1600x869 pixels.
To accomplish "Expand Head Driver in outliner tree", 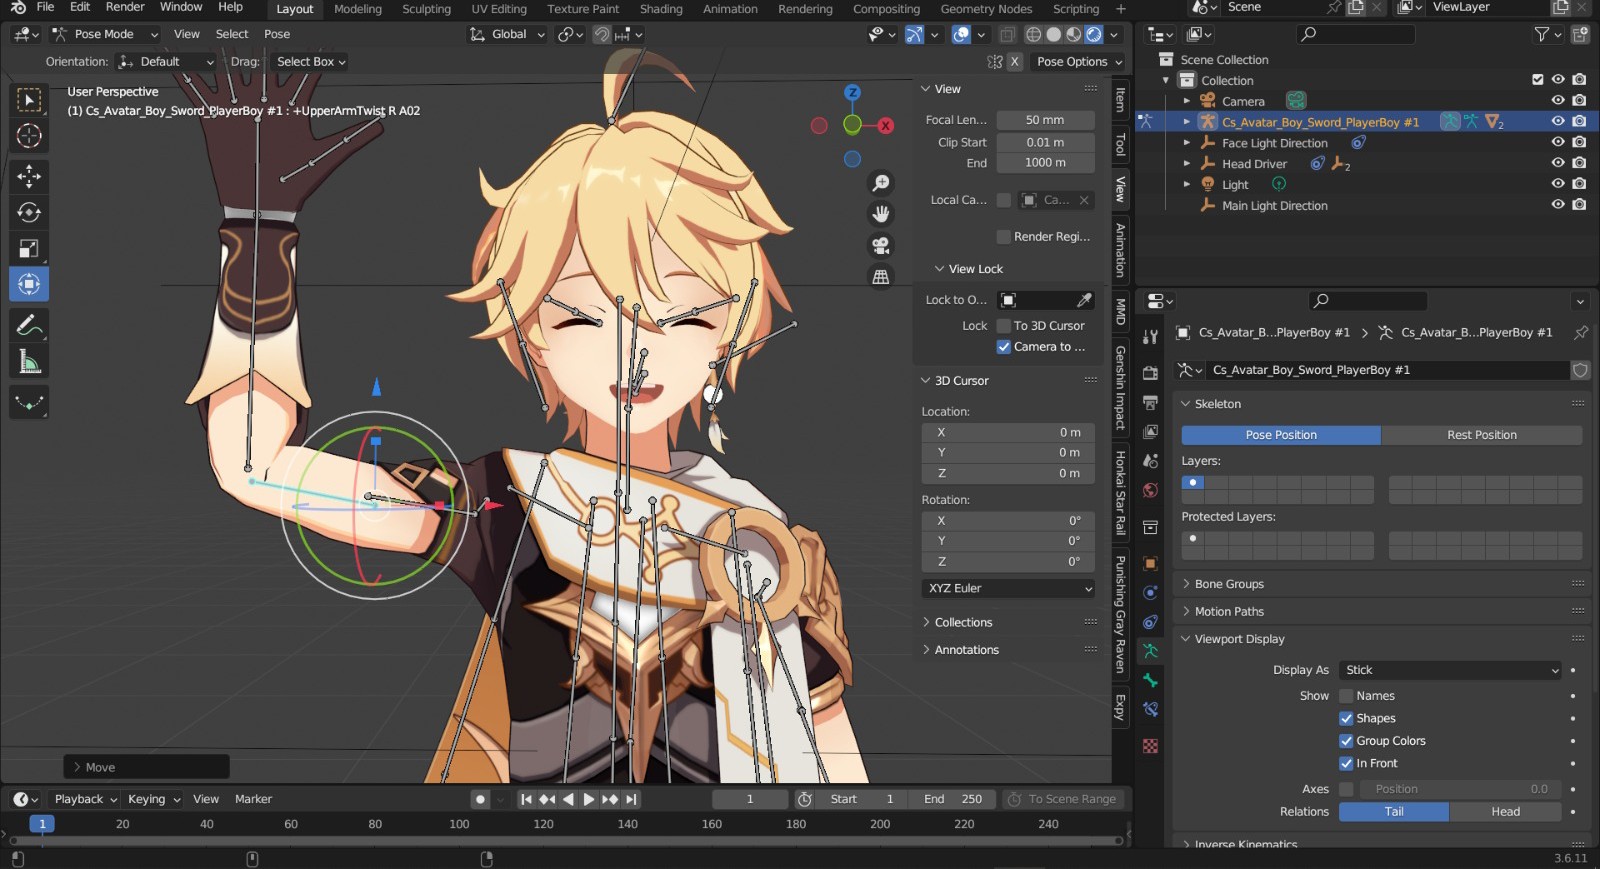I will (x=1187, y=164).
